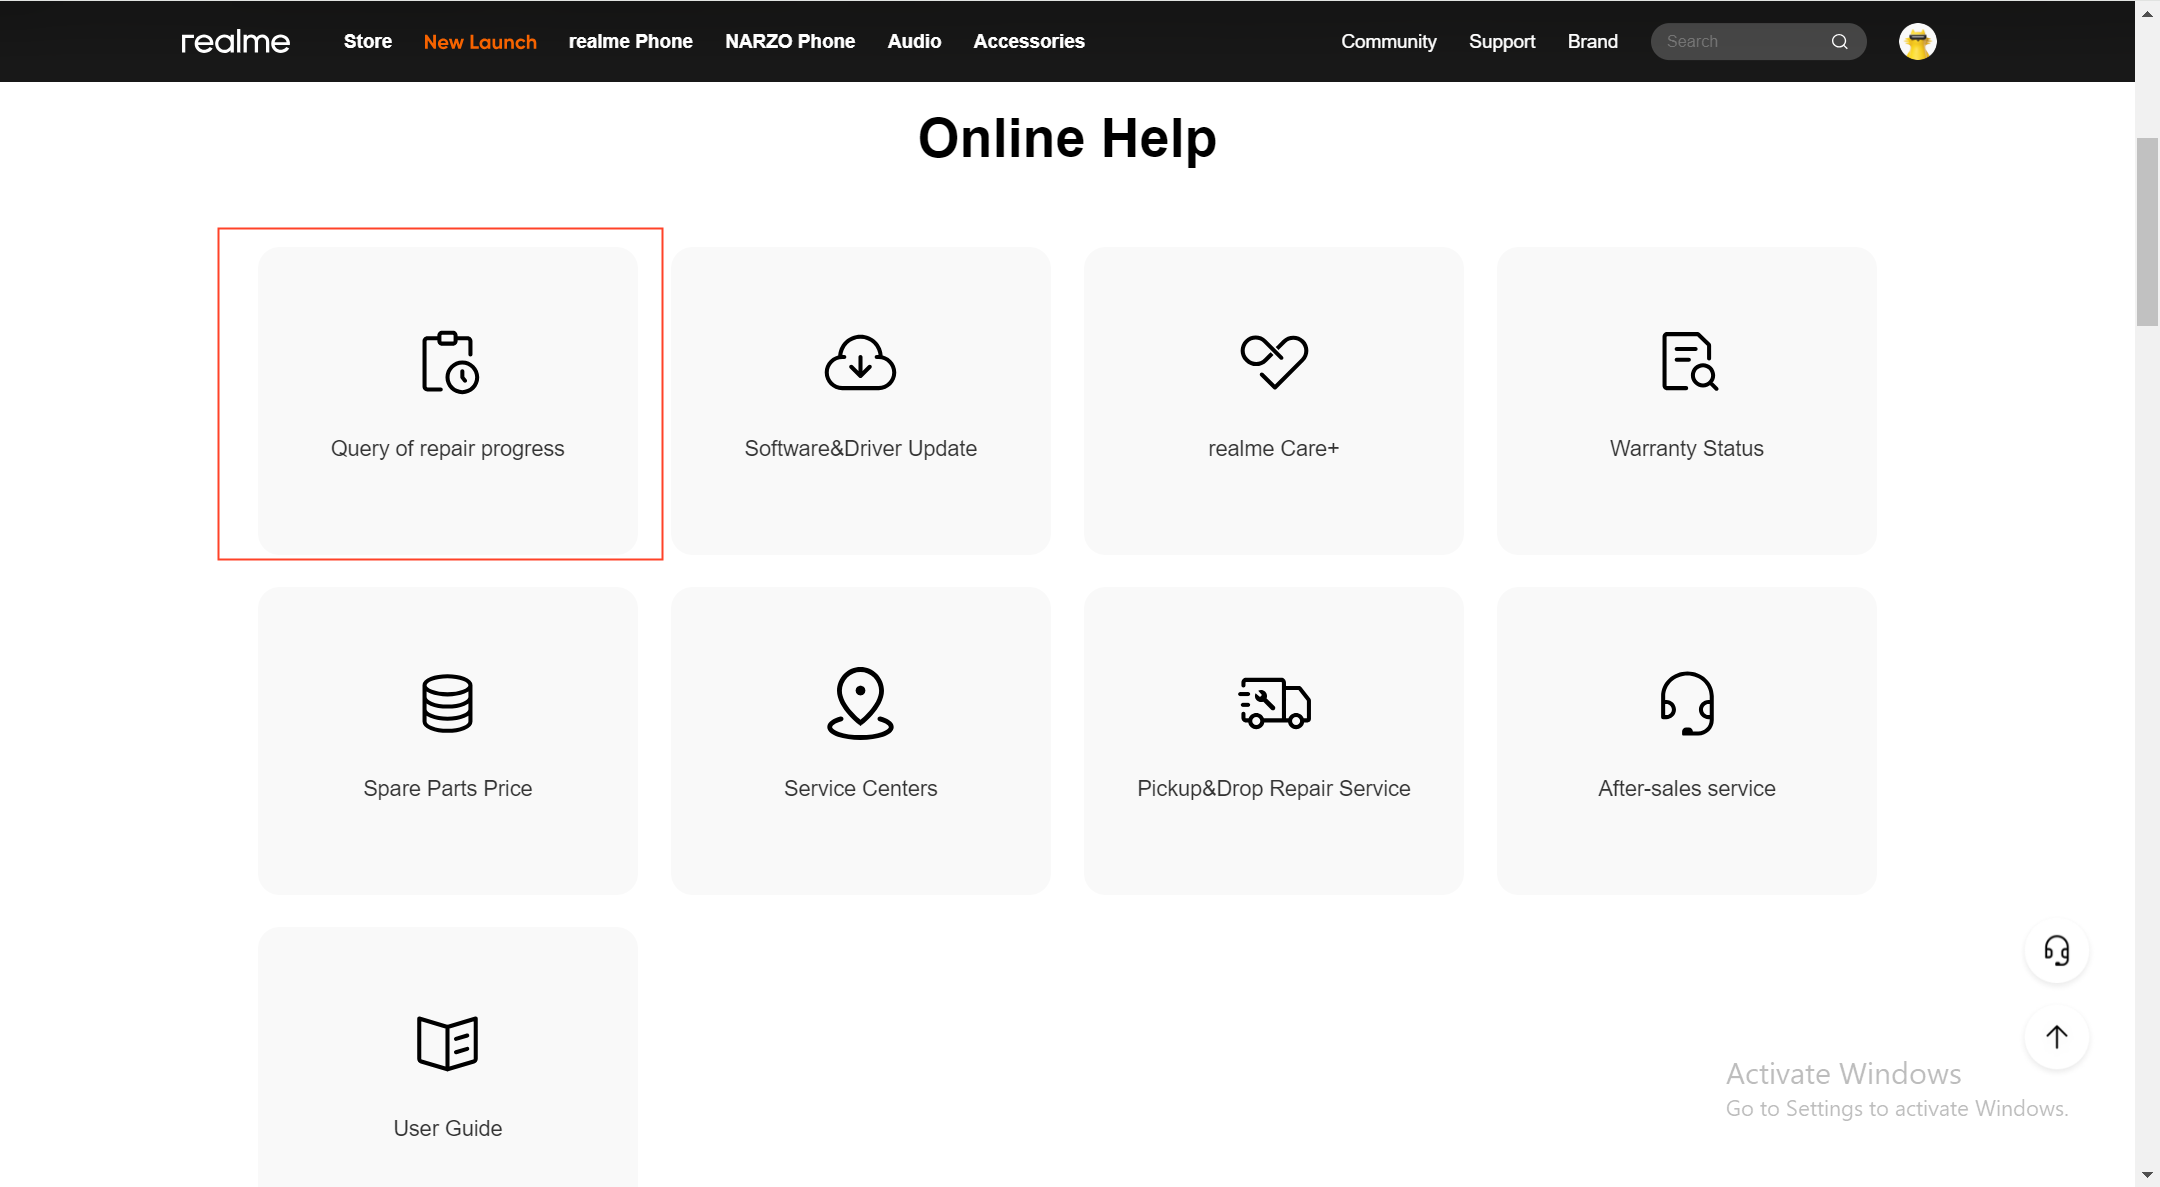This screenshot has height=1187, width=2160.
Task: Open After-sales service headset icon
Action: (1687, 703)
